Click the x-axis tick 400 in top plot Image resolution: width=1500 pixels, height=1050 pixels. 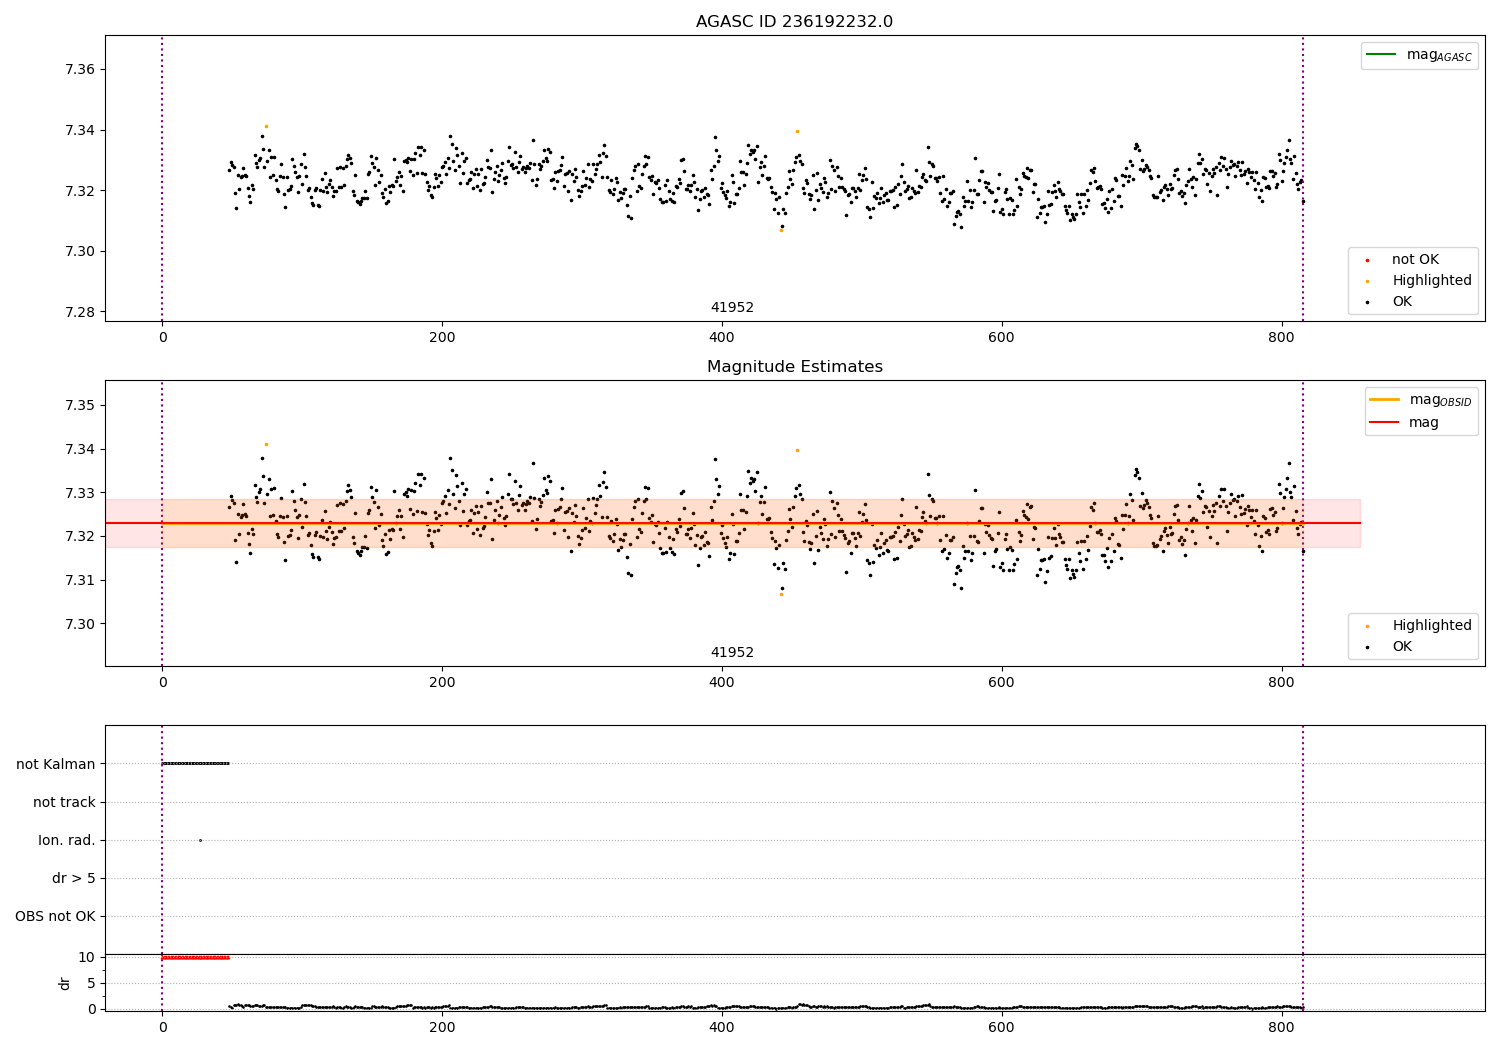click(x=721, y=337)
